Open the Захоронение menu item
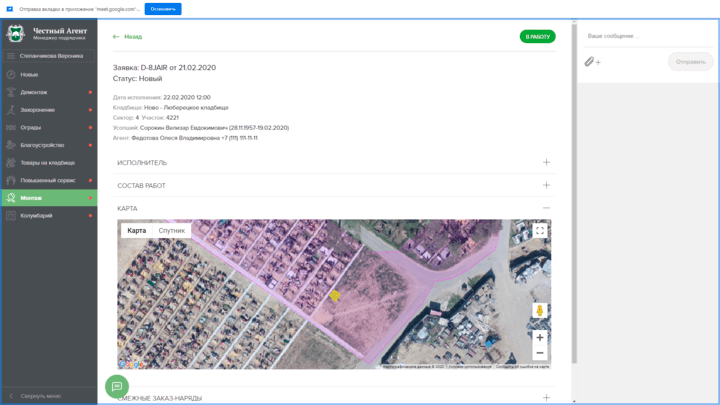The height and width of the screenshot is (405, 720). coord(49,110)
